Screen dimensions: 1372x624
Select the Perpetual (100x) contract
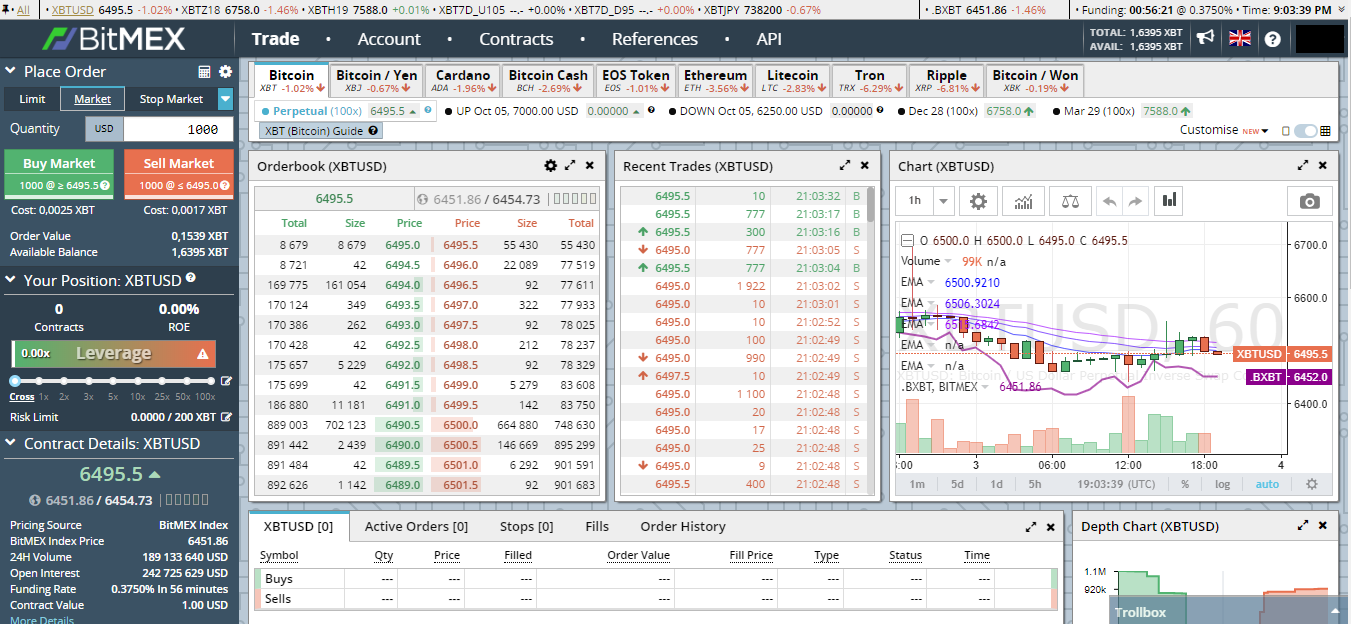point(346,111)
